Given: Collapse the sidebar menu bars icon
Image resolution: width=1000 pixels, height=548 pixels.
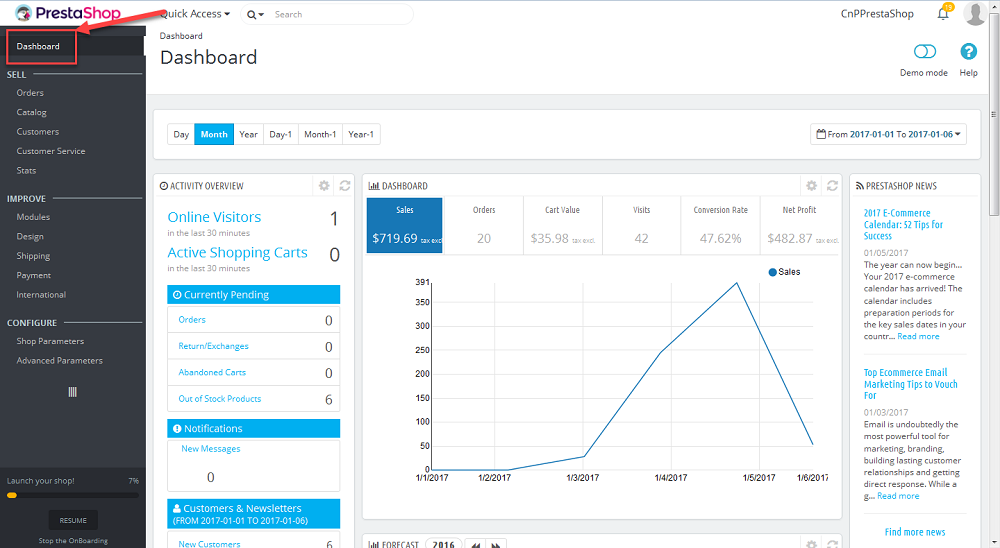Looking at the screenshot, I should click(73, 392).
